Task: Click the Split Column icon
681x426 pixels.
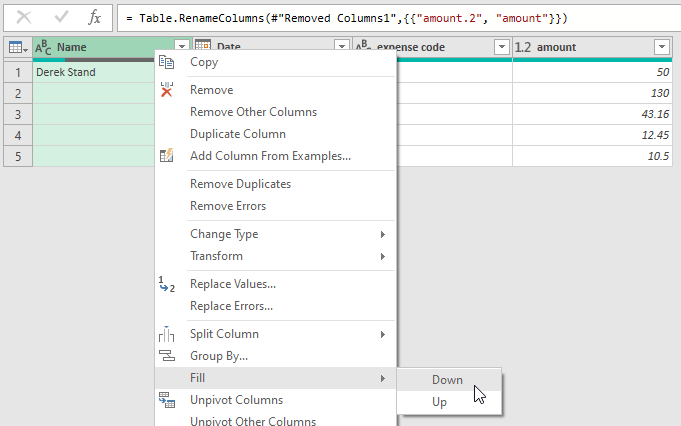Action: [x=166, y=334]
